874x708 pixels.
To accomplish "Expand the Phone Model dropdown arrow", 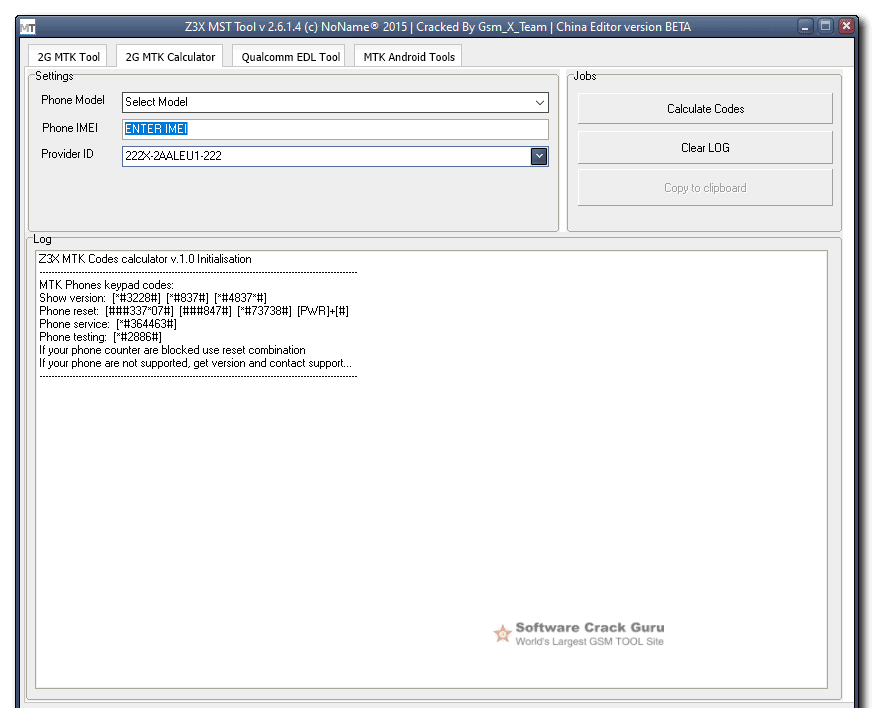I will (539, 103).
